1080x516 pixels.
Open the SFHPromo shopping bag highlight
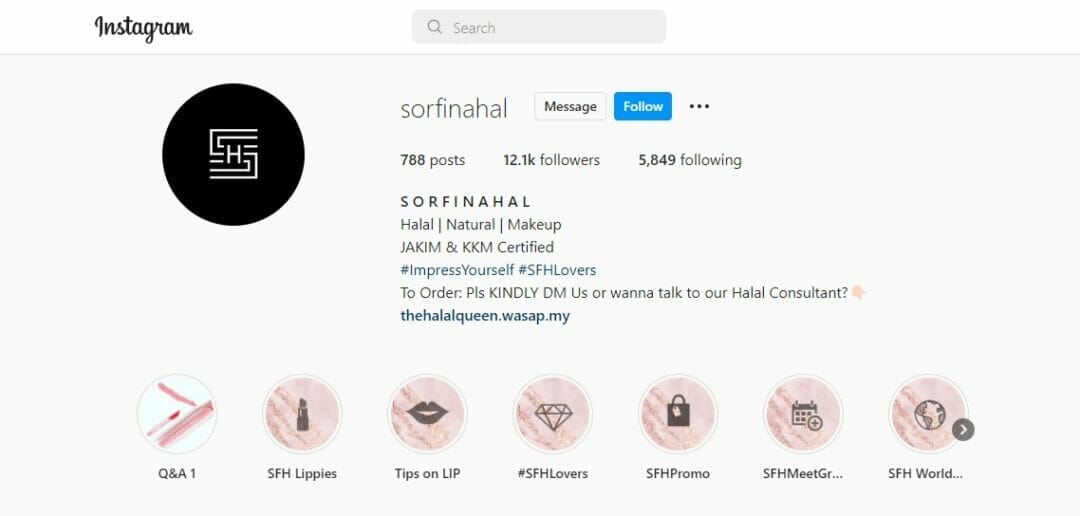(678, 414)
